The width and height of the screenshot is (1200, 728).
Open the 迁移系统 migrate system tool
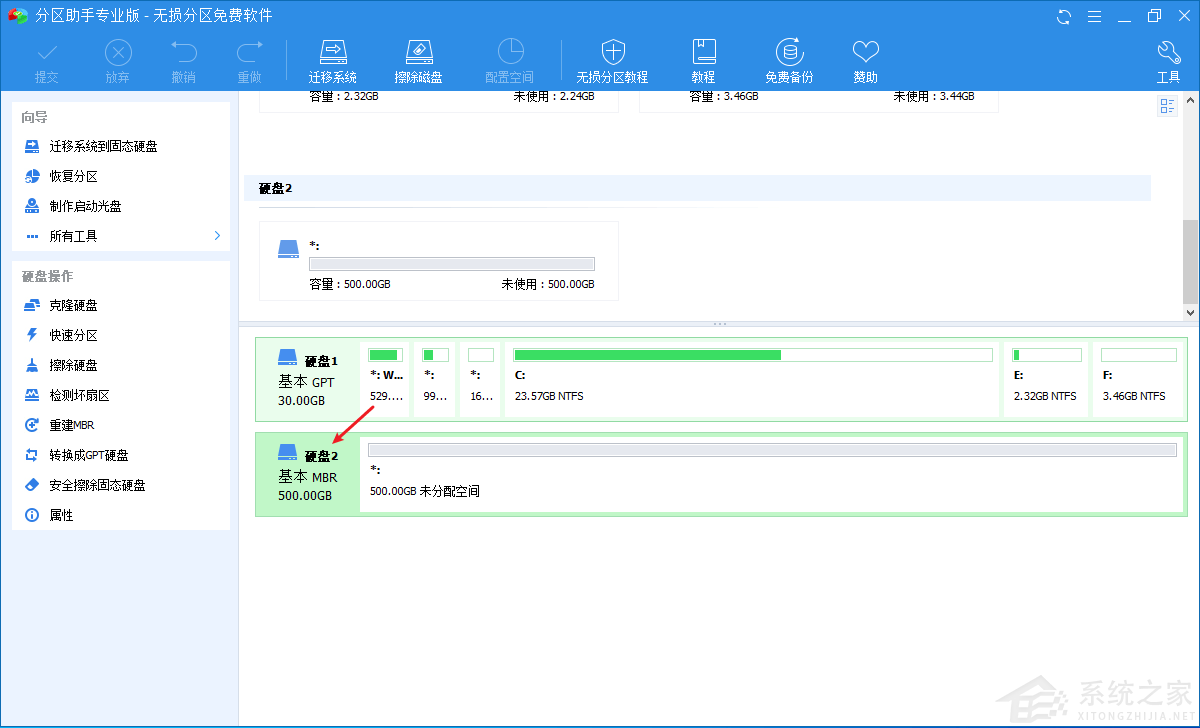pos(333,61)
